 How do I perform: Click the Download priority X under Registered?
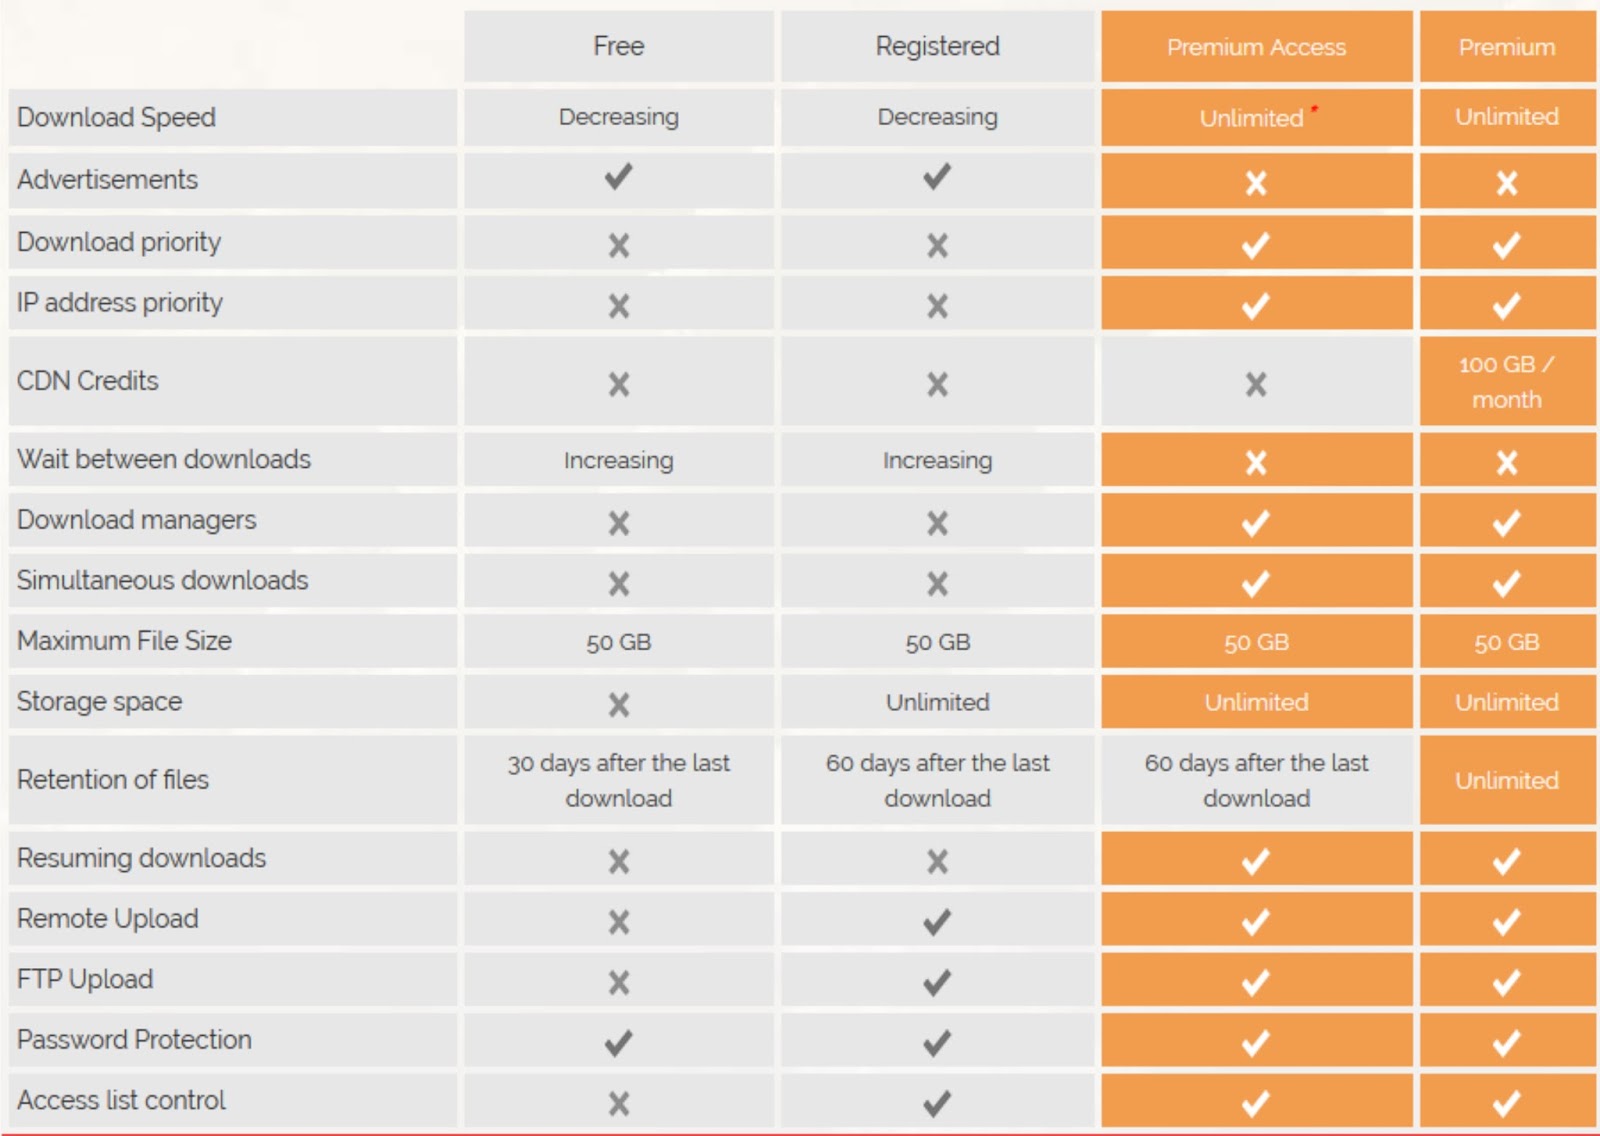pos(937,245)
